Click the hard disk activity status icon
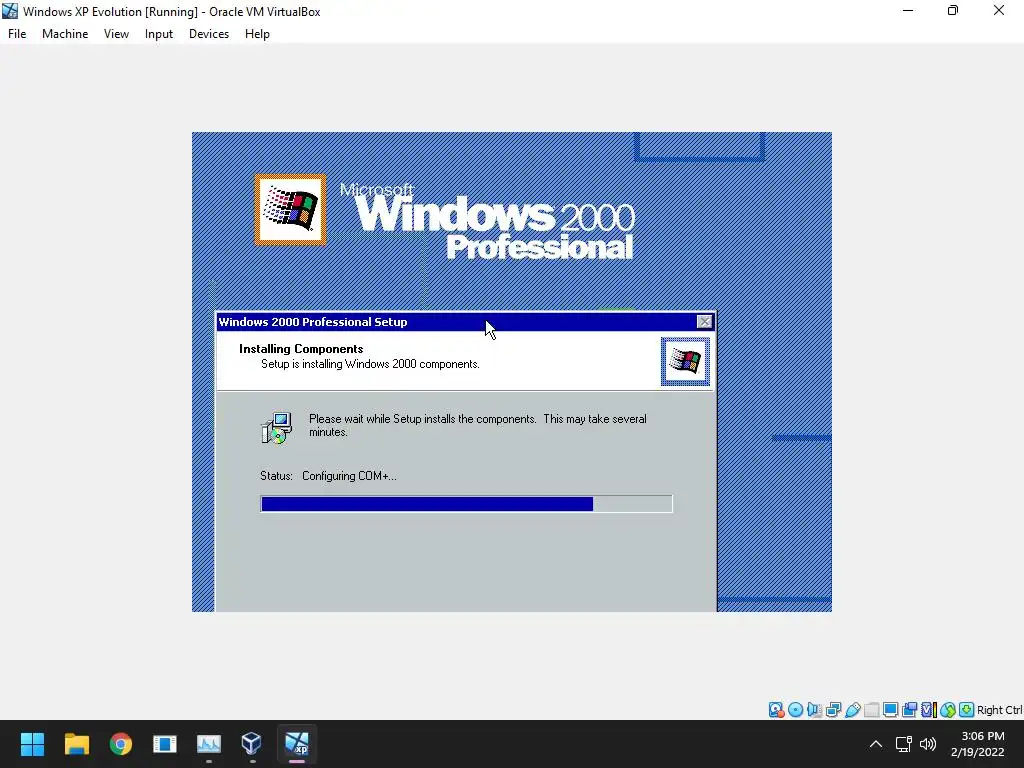This screenshot has width=1024, height=768. tap(776, 710)
